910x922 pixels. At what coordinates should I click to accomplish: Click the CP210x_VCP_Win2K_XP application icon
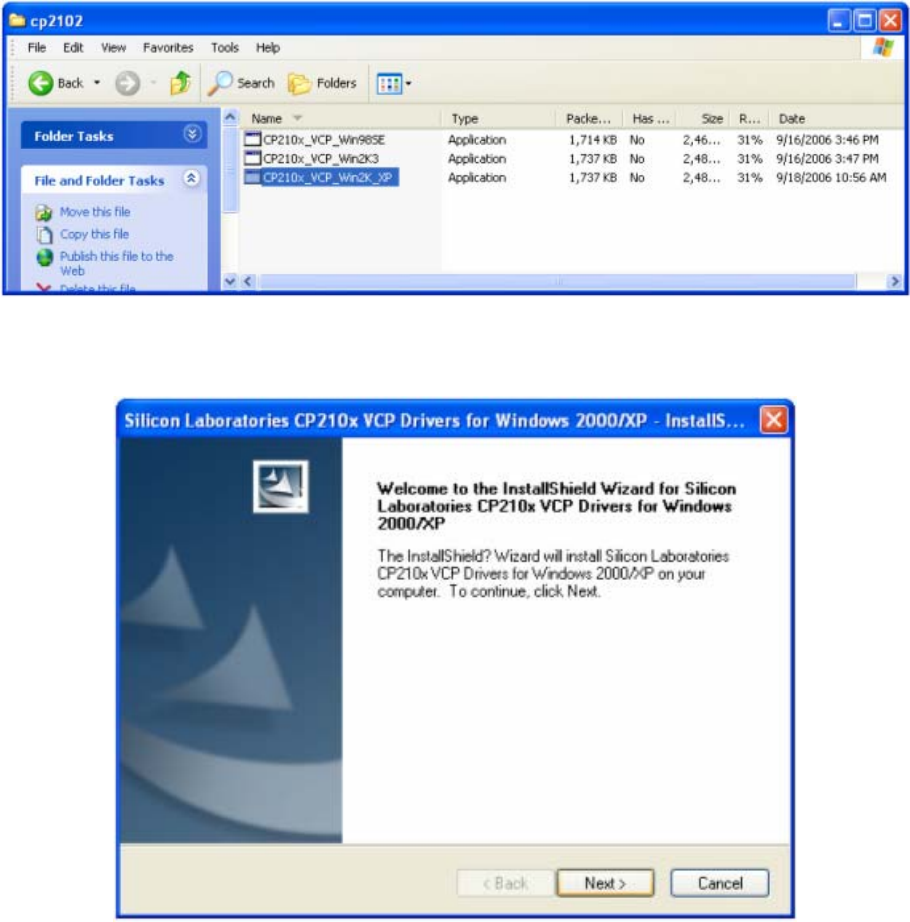coord(252,177)
